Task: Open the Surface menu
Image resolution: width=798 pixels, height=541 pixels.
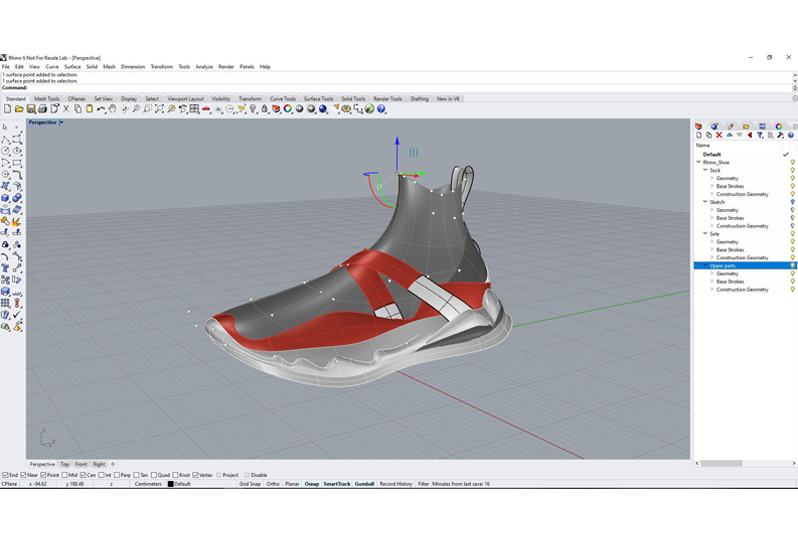Action: pyautogui.click(x=72, y=67)
